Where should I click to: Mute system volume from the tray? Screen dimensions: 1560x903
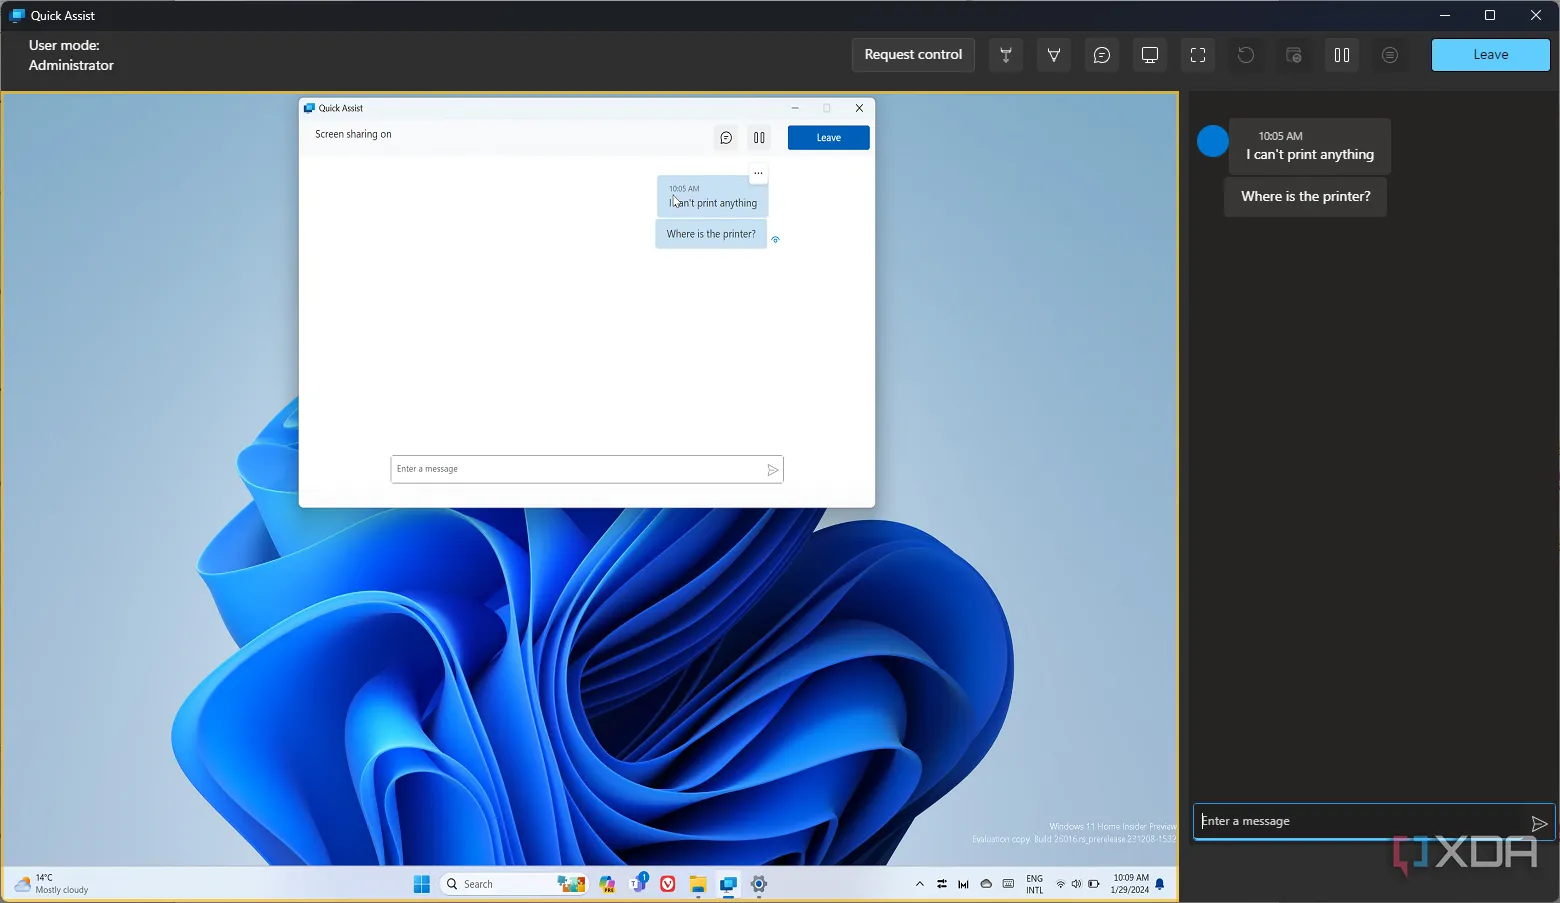(1077, 884)
